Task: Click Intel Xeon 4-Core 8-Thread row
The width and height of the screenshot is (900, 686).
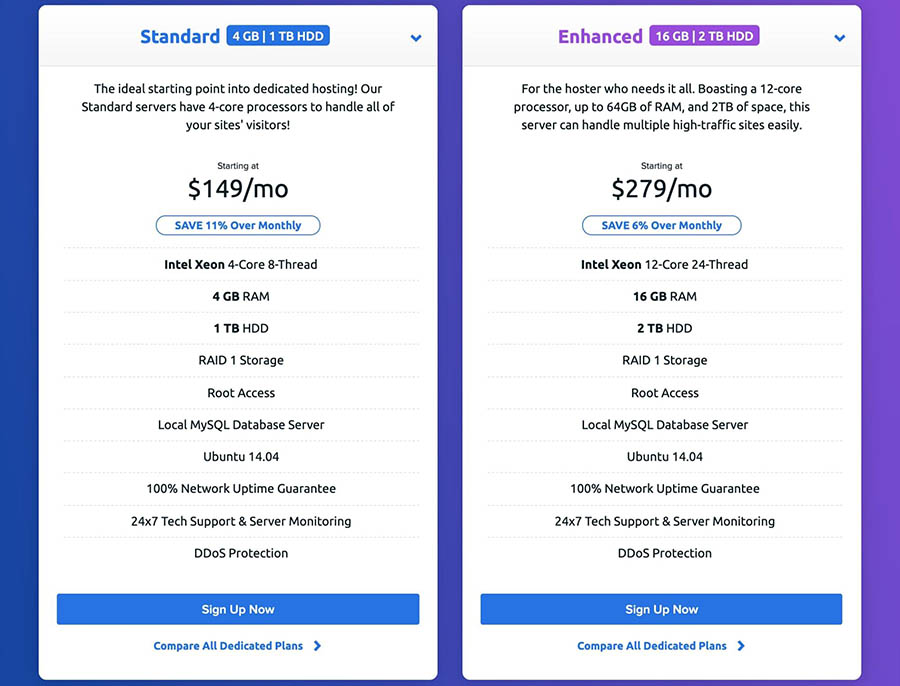Action: click(x=241, y=264)
